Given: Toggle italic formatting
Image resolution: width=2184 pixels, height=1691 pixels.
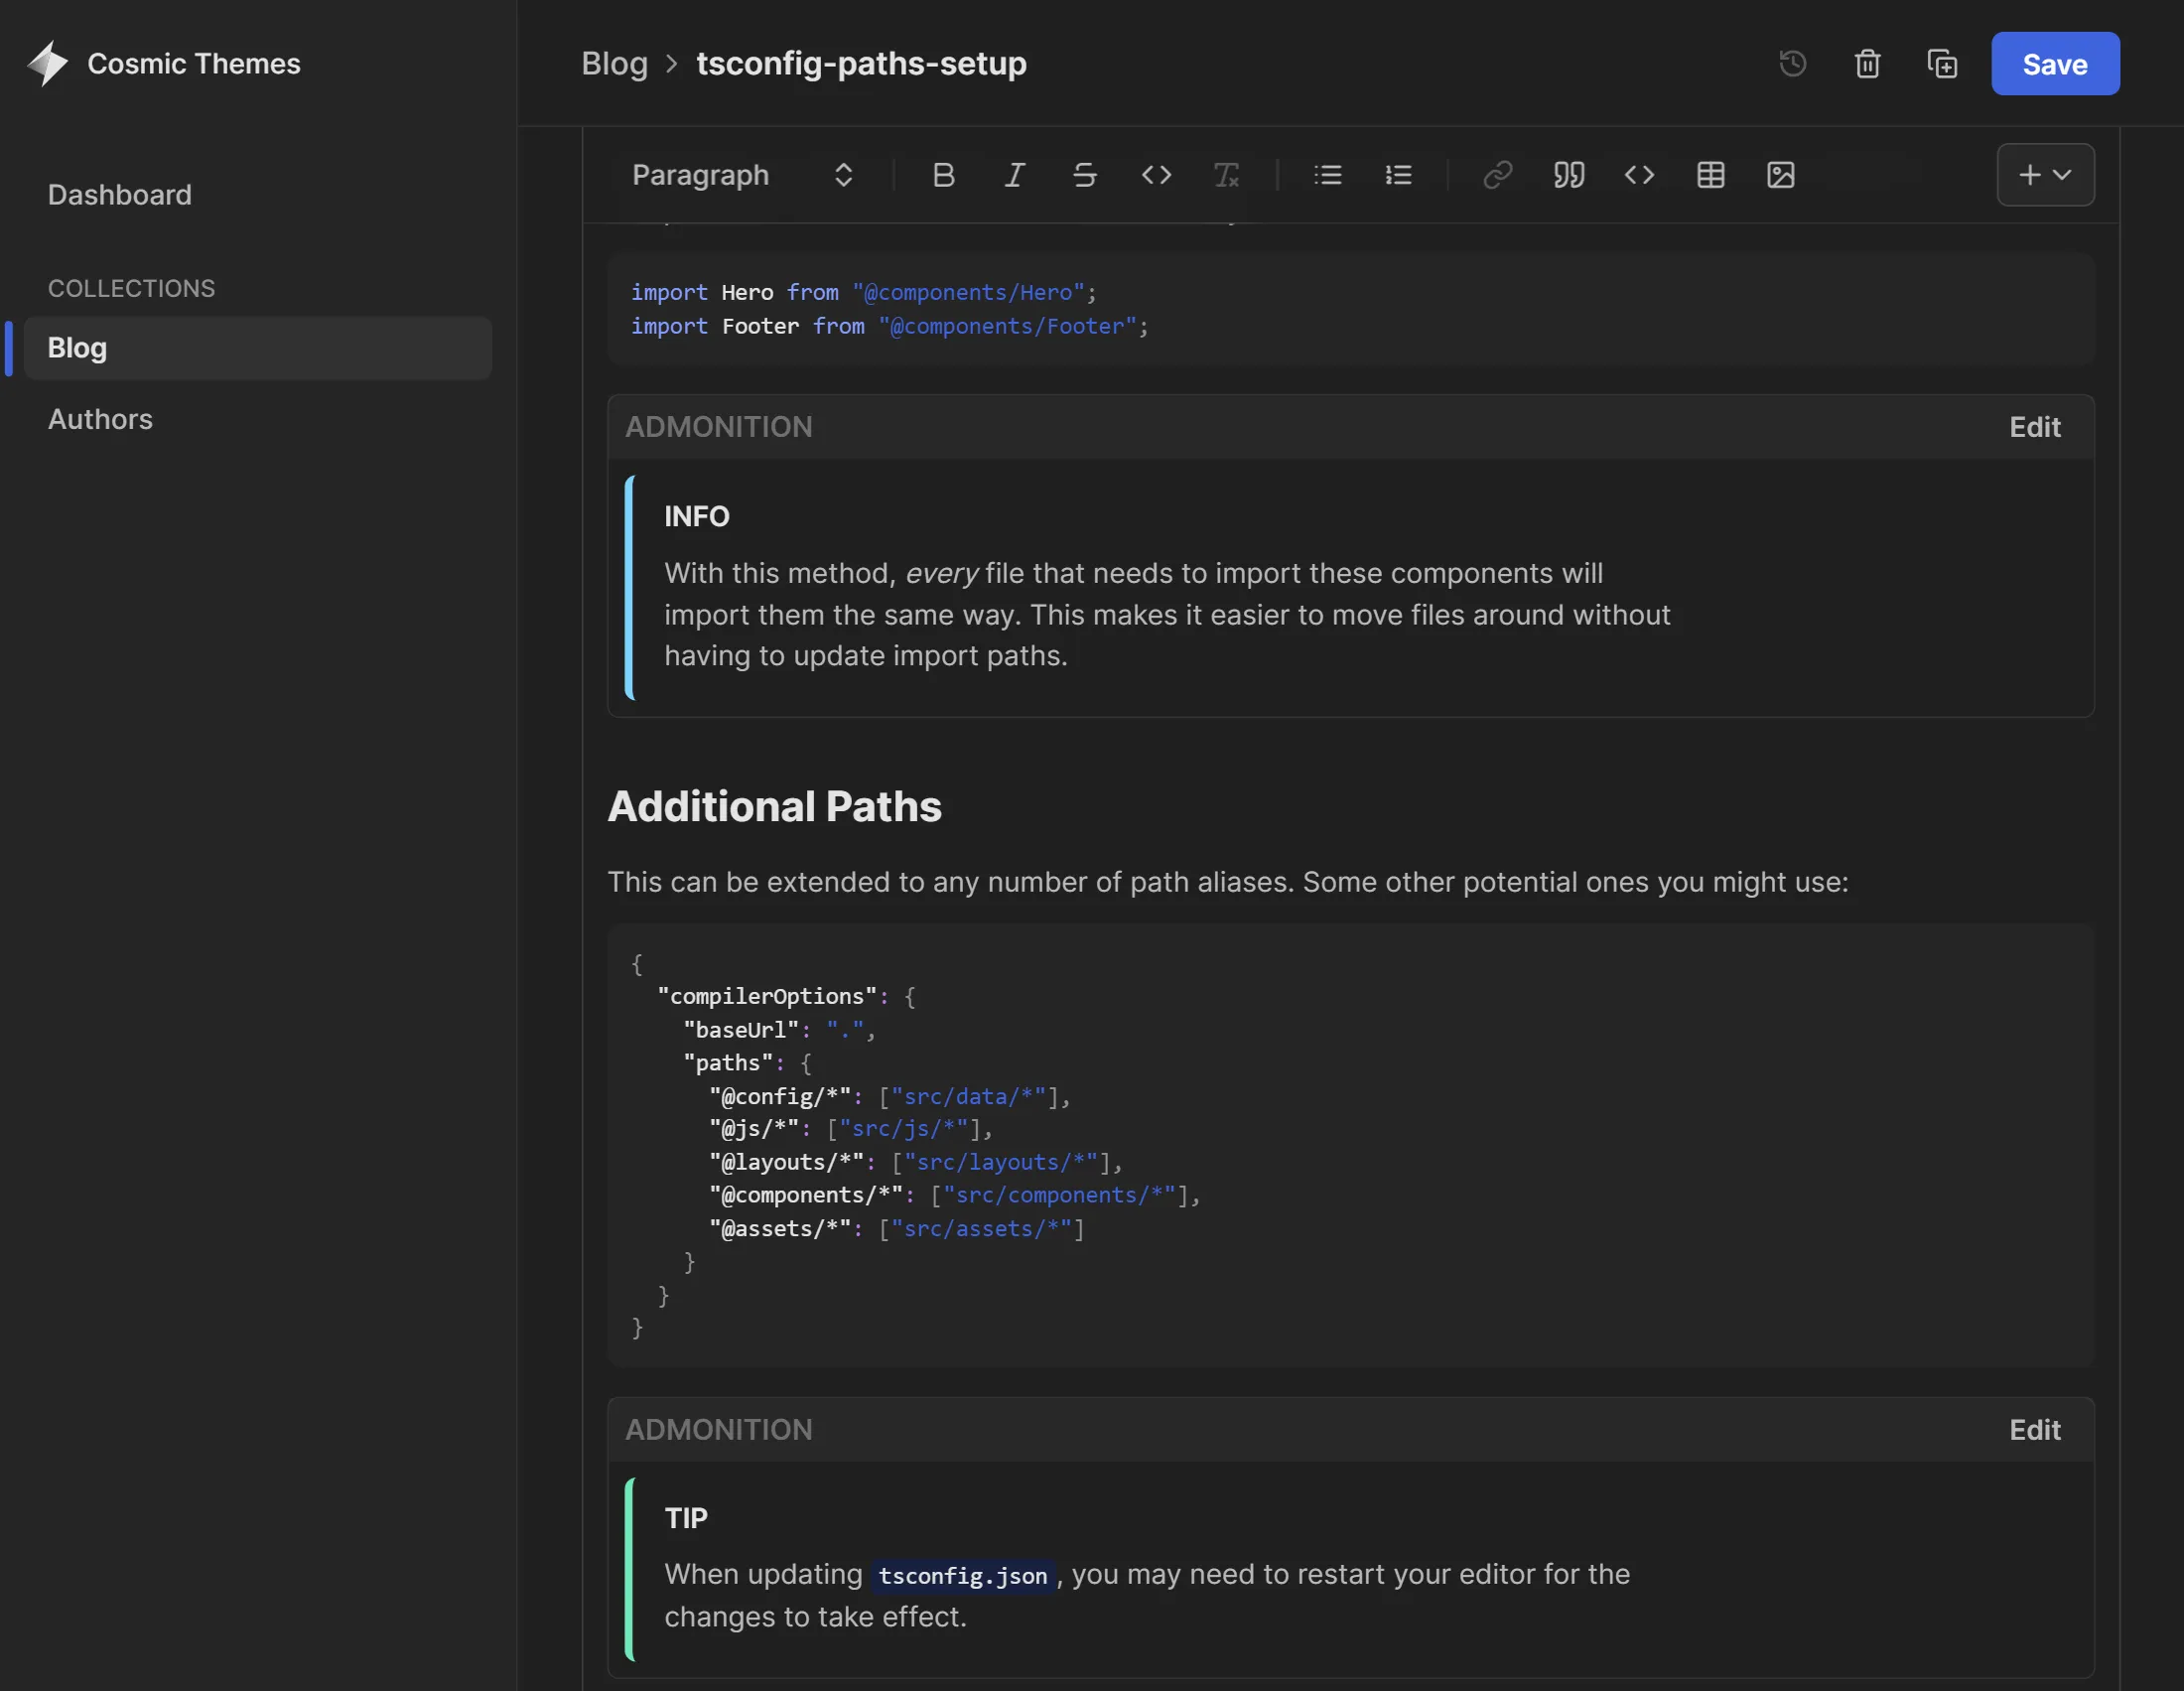Looking at the screenshot, I should [1014, 175].
